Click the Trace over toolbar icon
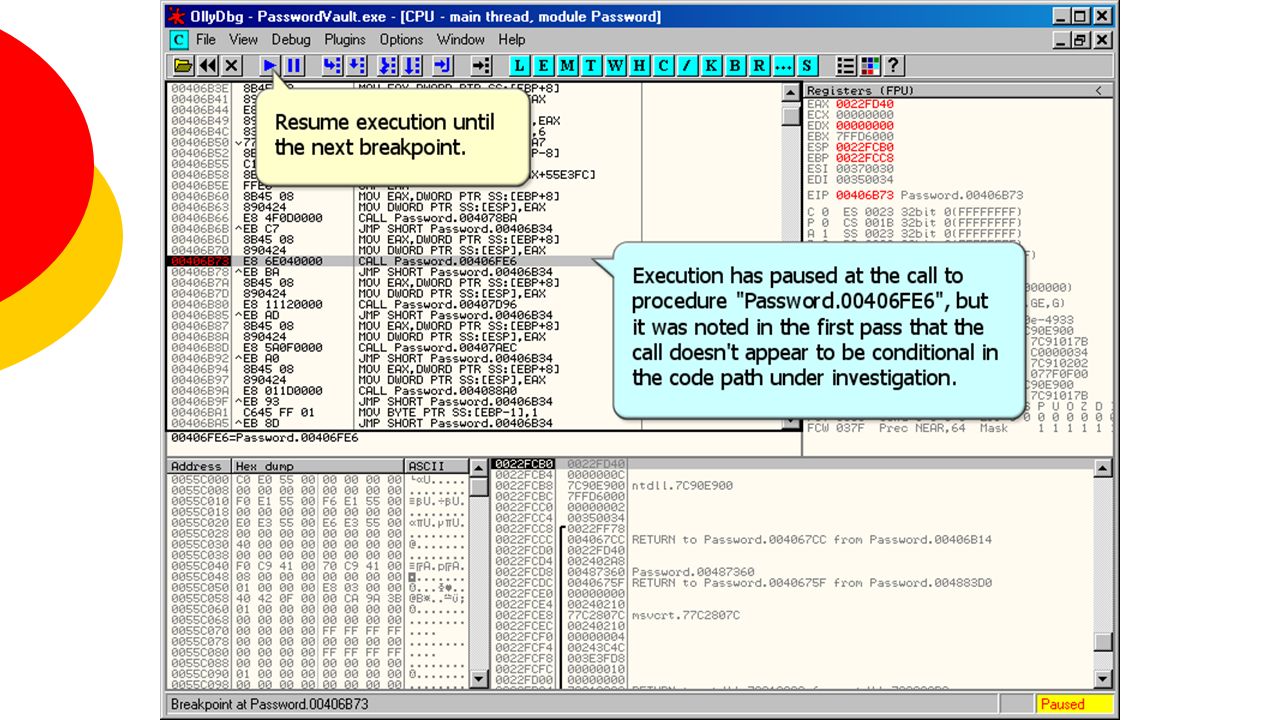Image resolution: width=1280 pixels, height=720 pixels. 412,66
